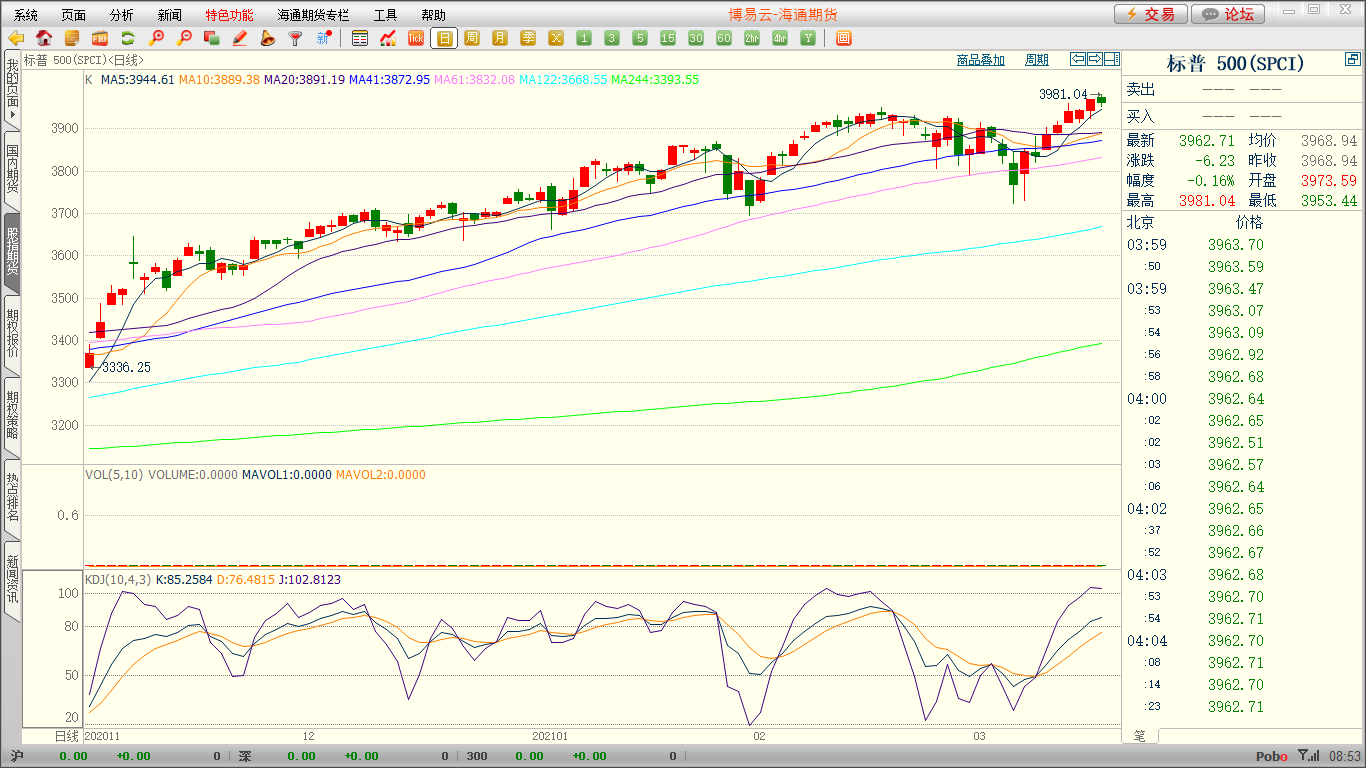The height and width of the screenshot is (768, 1366).
Task: Select 15-minute period button
Action: click(x=668, y=38)
